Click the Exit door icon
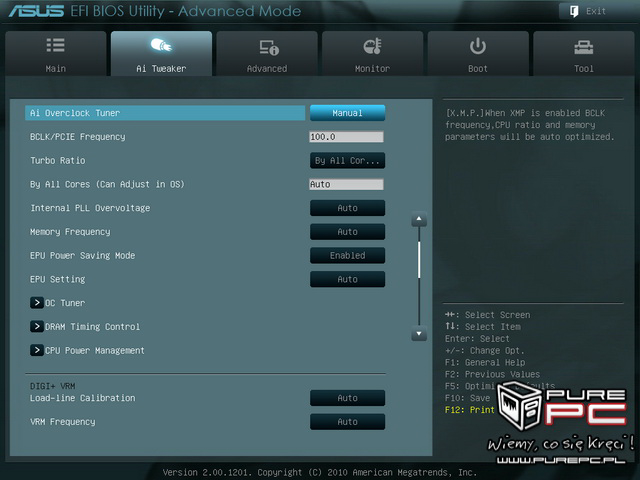Screen dimensions: 640x480 pyautogui.click(x=574, y=11)
